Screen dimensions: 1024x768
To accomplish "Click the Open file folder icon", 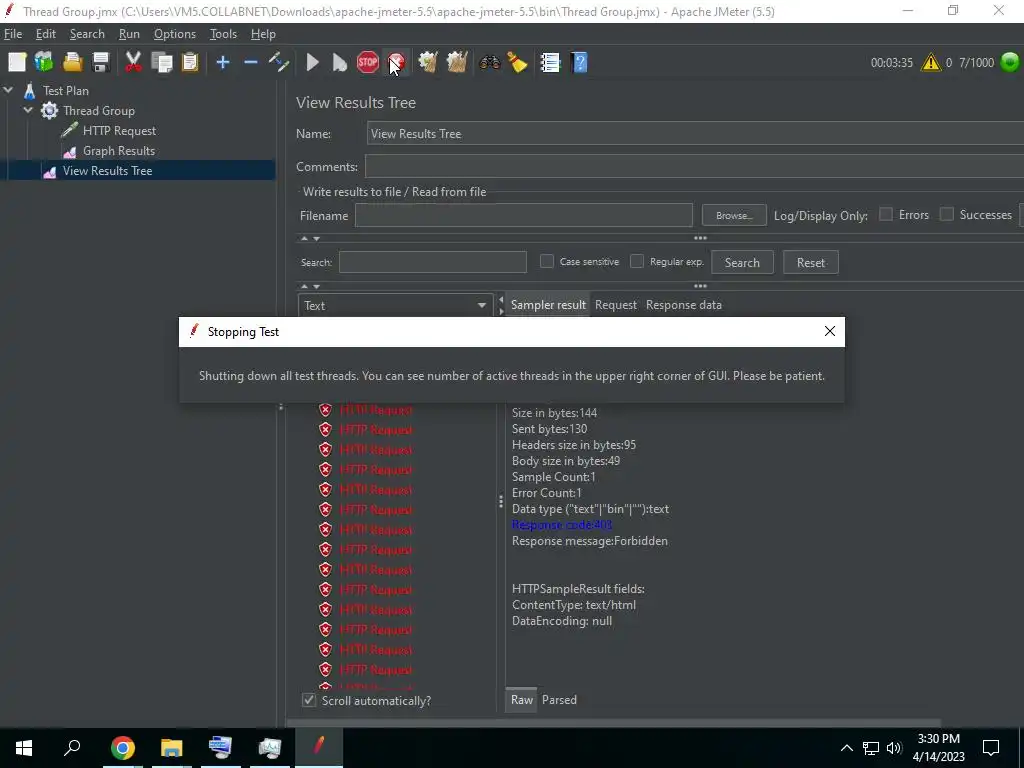I will pyautogui.click(x=72, y=63).
